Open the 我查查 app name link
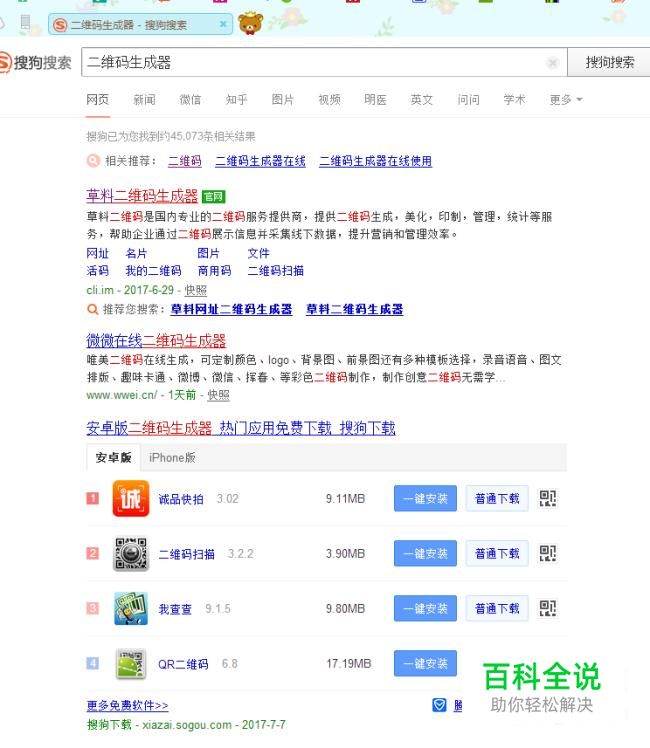 pos(175,609)
